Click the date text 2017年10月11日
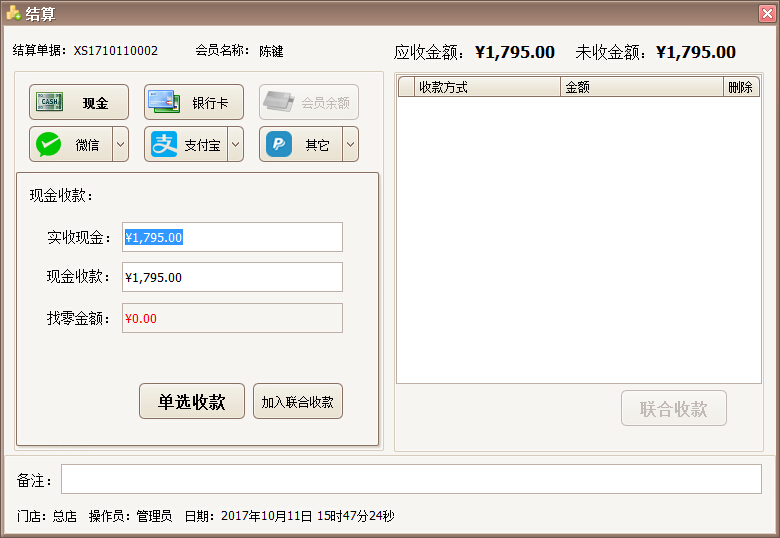 point(266,516)
